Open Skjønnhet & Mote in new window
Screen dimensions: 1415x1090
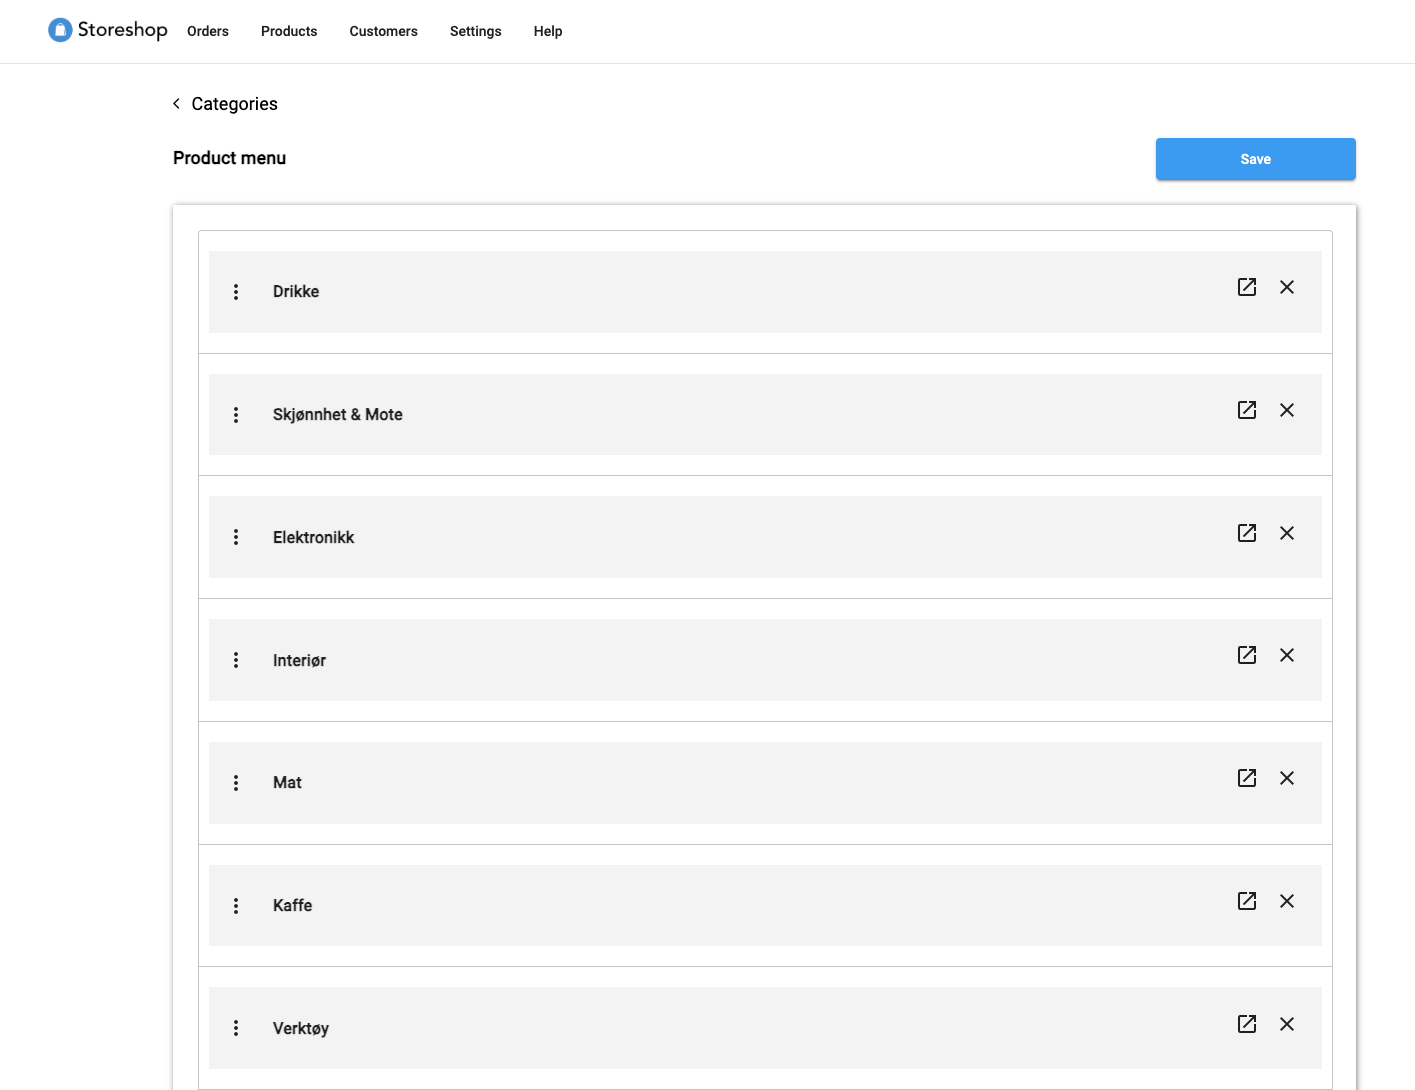(1247, 410)
